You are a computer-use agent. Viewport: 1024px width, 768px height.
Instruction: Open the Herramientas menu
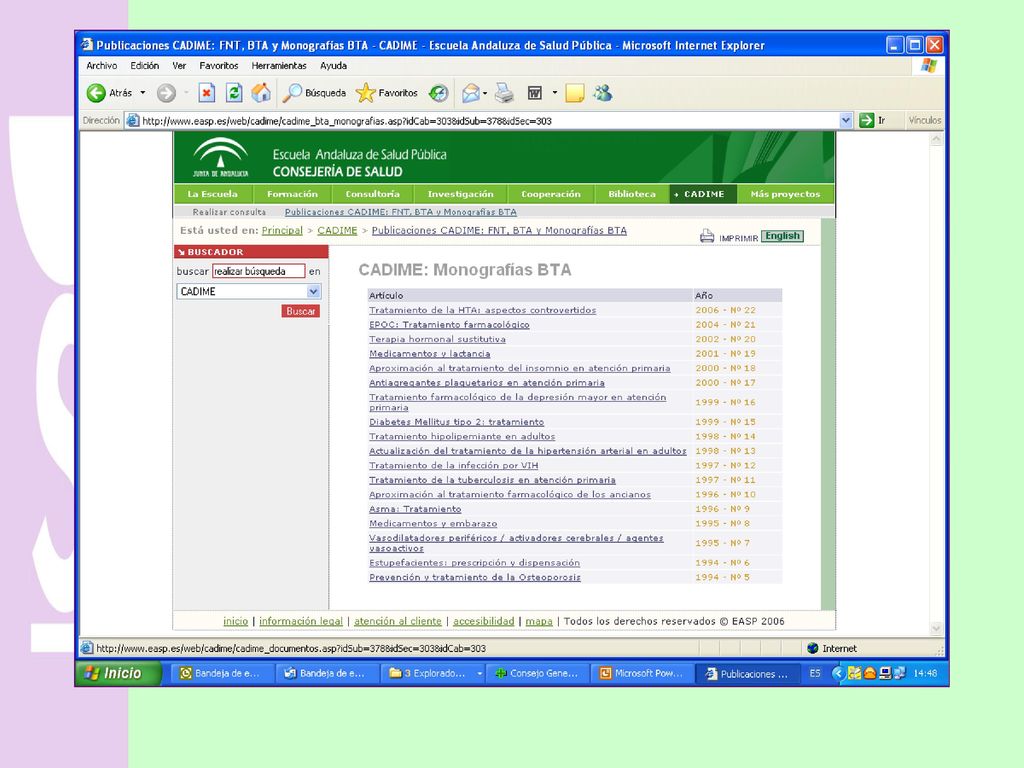[x=279, y=66]
